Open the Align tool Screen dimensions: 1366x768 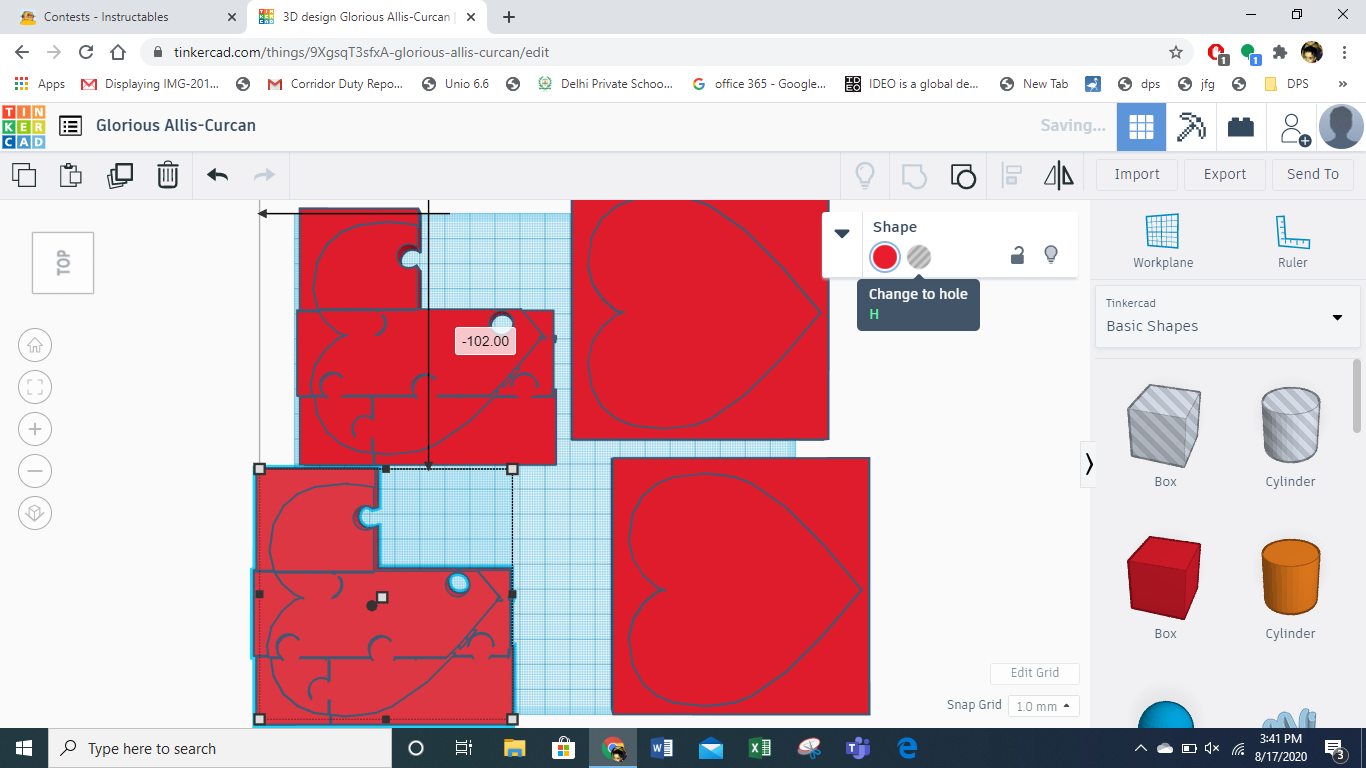[x=1011, y=176]
